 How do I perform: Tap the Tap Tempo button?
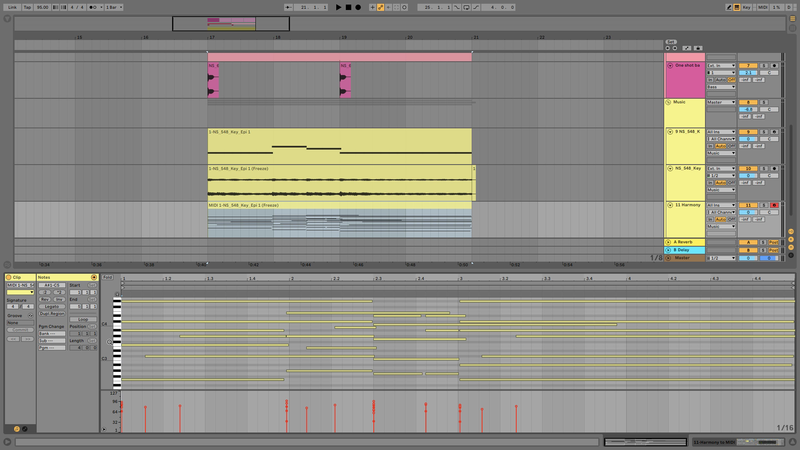pos(28,7)
